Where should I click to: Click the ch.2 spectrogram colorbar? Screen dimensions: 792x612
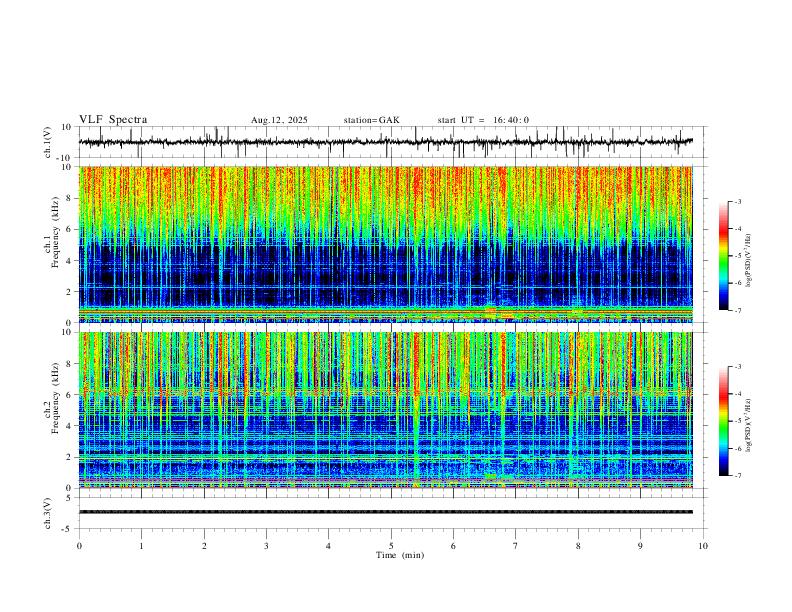tap(723, 421)
